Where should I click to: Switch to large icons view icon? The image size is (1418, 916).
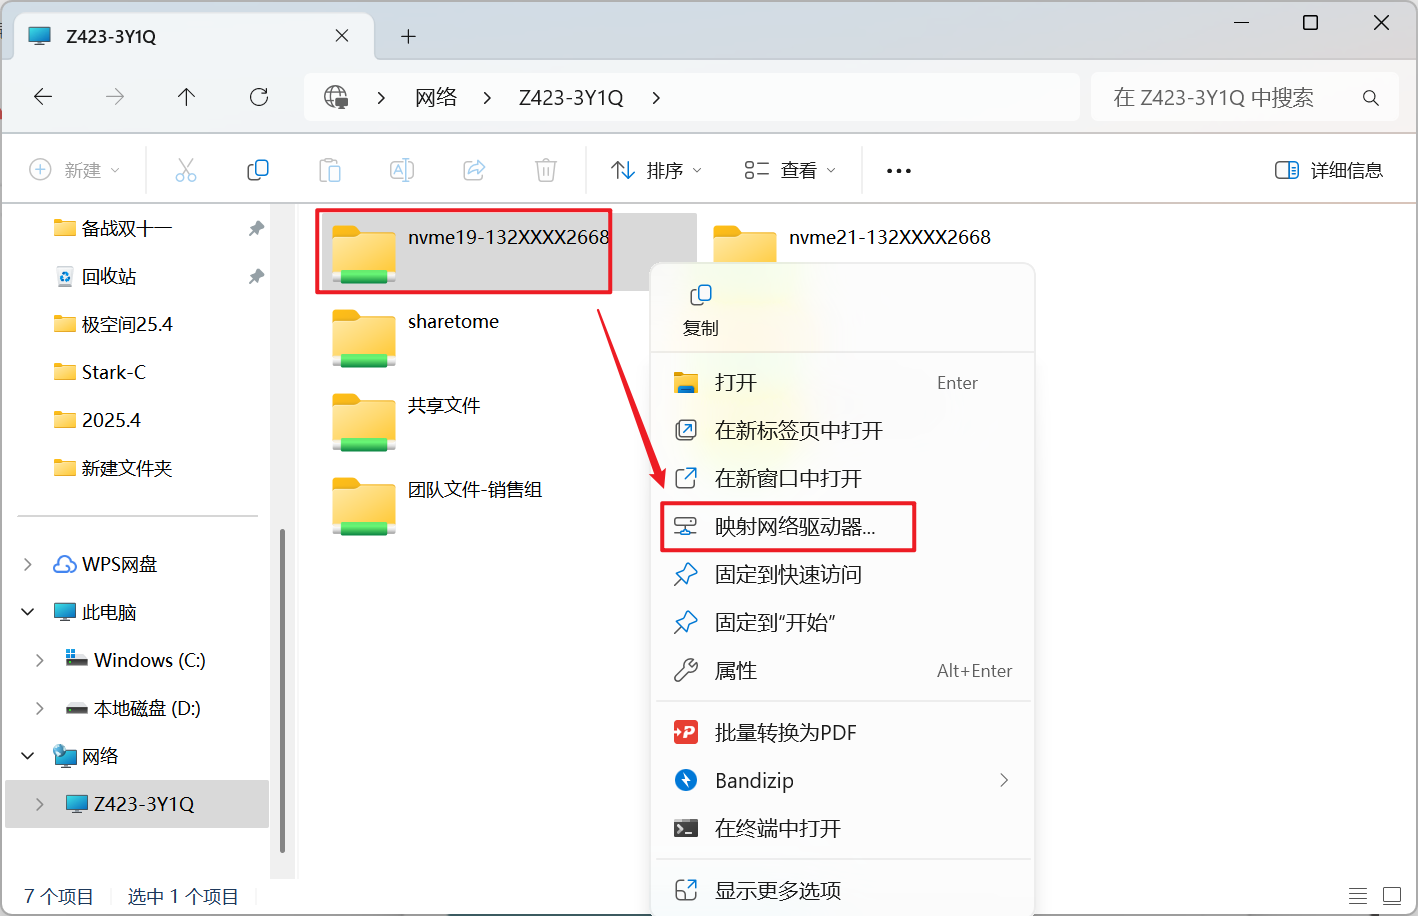(x=1392, y=895)
